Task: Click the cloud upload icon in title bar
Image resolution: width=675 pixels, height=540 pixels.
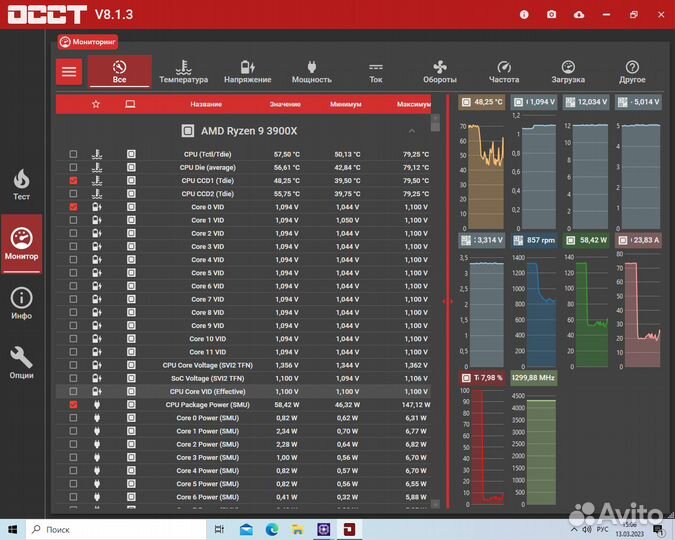Action: click(x=578, y=15)
